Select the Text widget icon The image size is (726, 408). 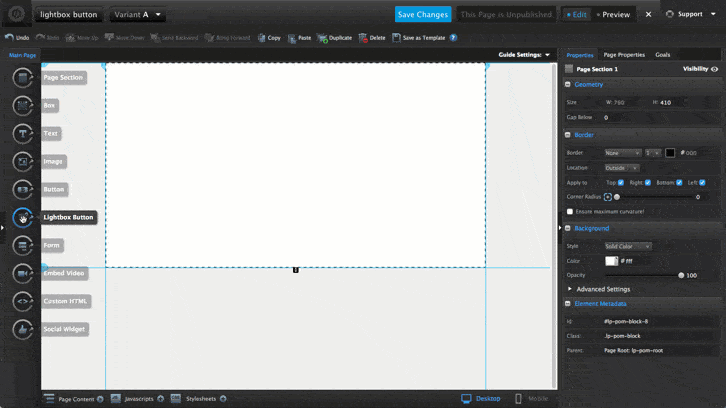[22, 133]
